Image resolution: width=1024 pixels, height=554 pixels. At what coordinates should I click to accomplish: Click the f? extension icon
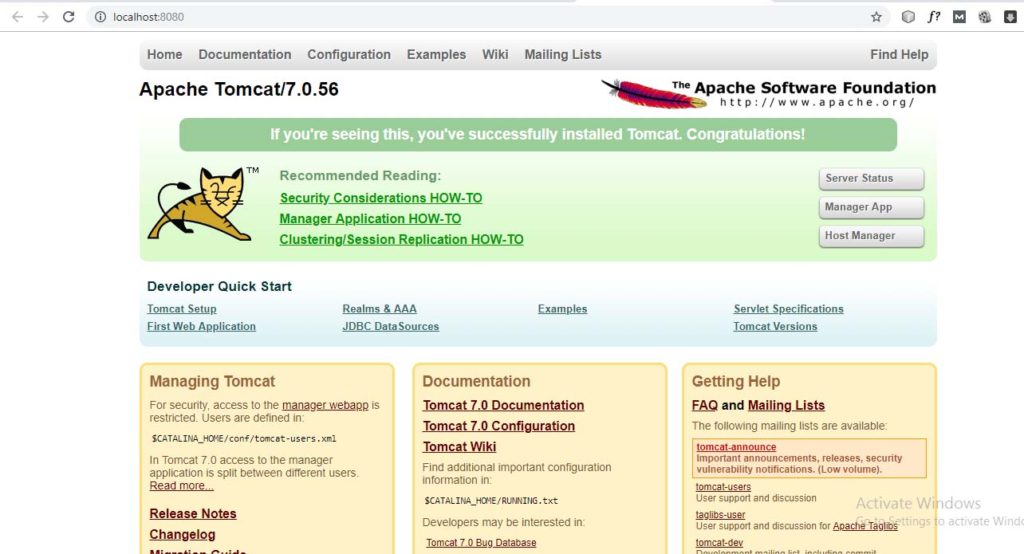[934, 17]
